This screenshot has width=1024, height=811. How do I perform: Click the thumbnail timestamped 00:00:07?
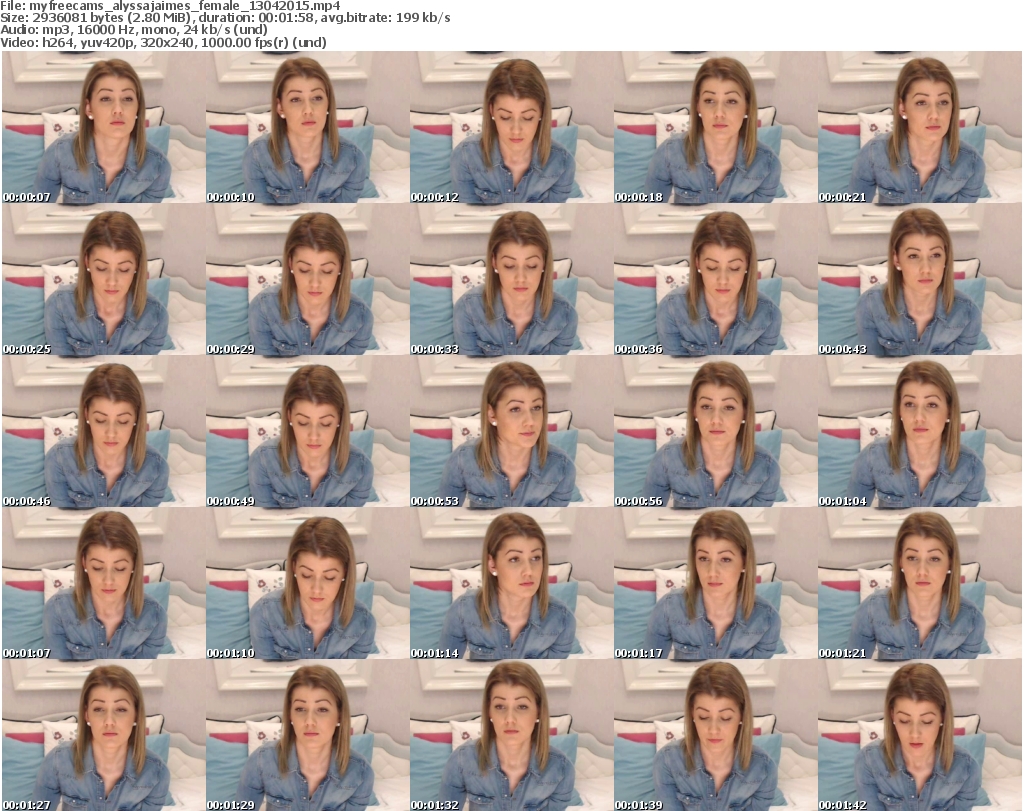103,128
